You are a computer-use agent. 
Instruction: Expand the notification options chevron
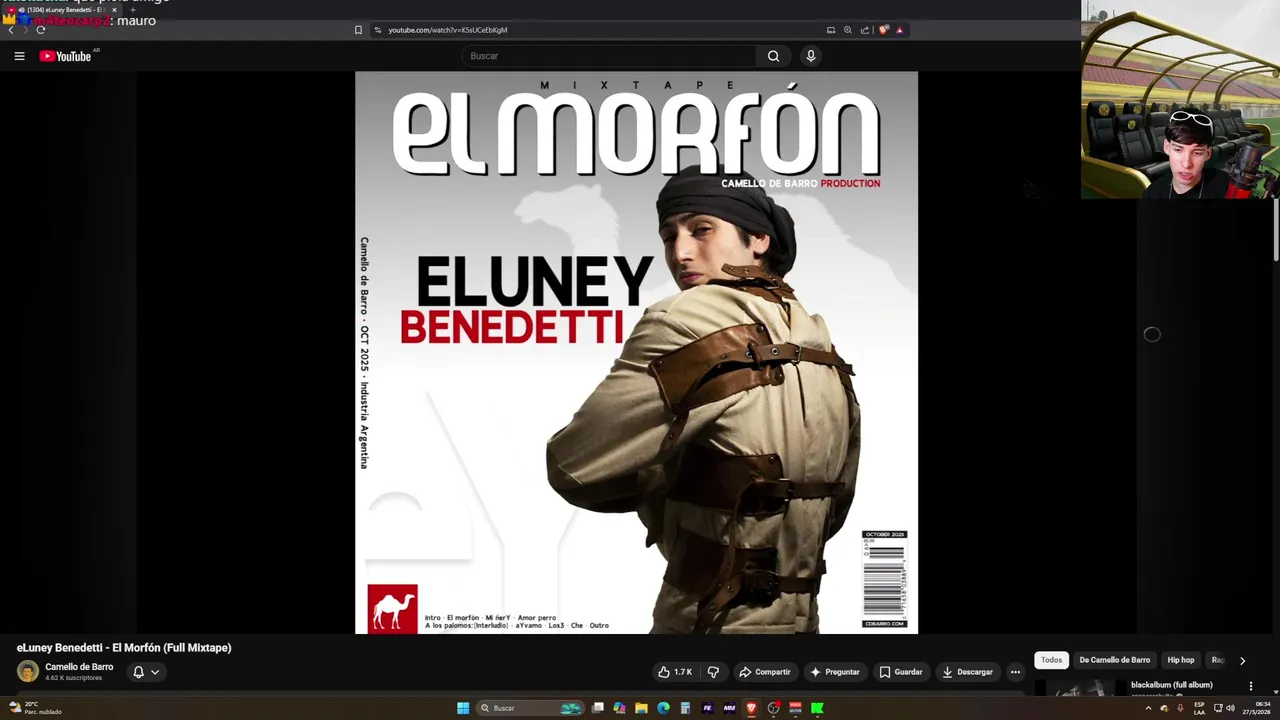click(155, 672)
